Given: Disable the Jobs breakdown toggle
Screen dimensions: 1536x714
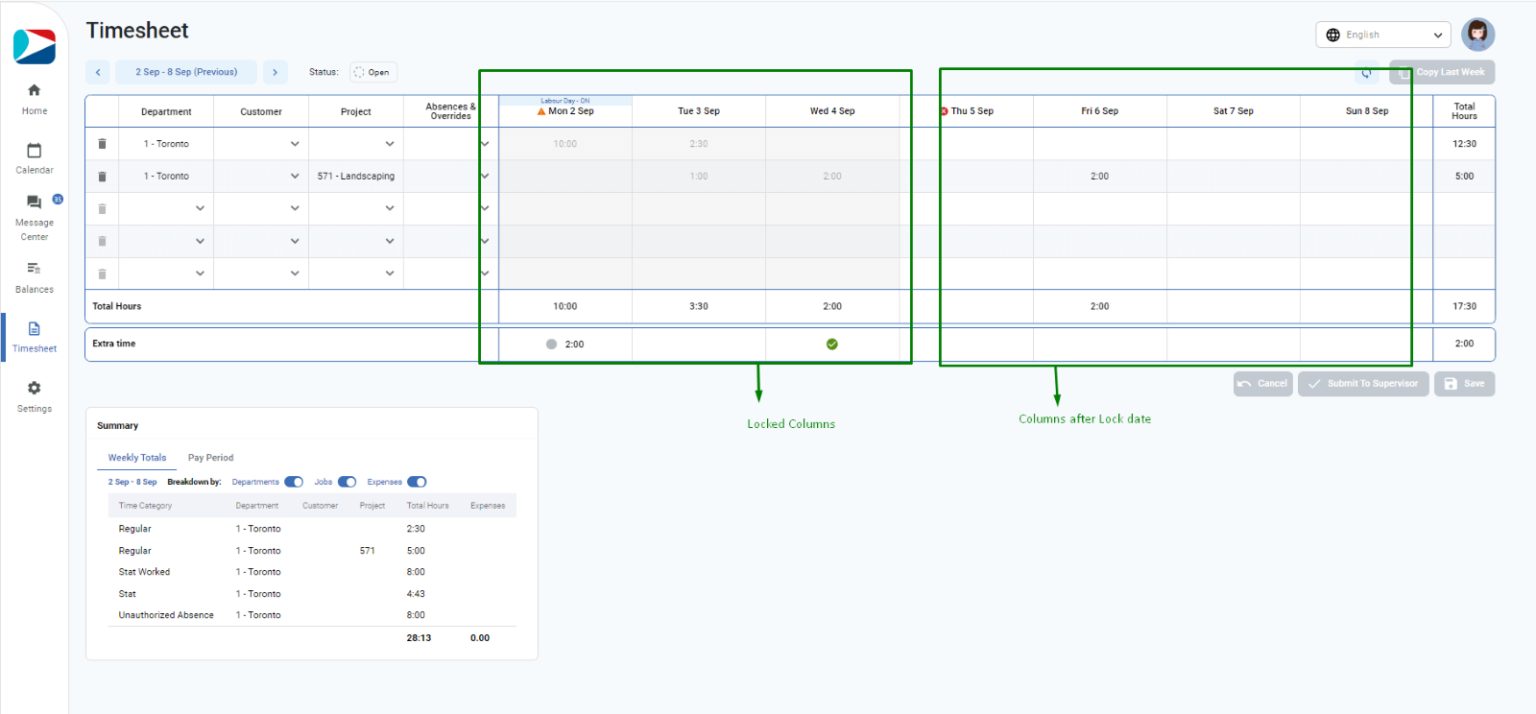Looking at the screenshot, I should coord(349,481).
